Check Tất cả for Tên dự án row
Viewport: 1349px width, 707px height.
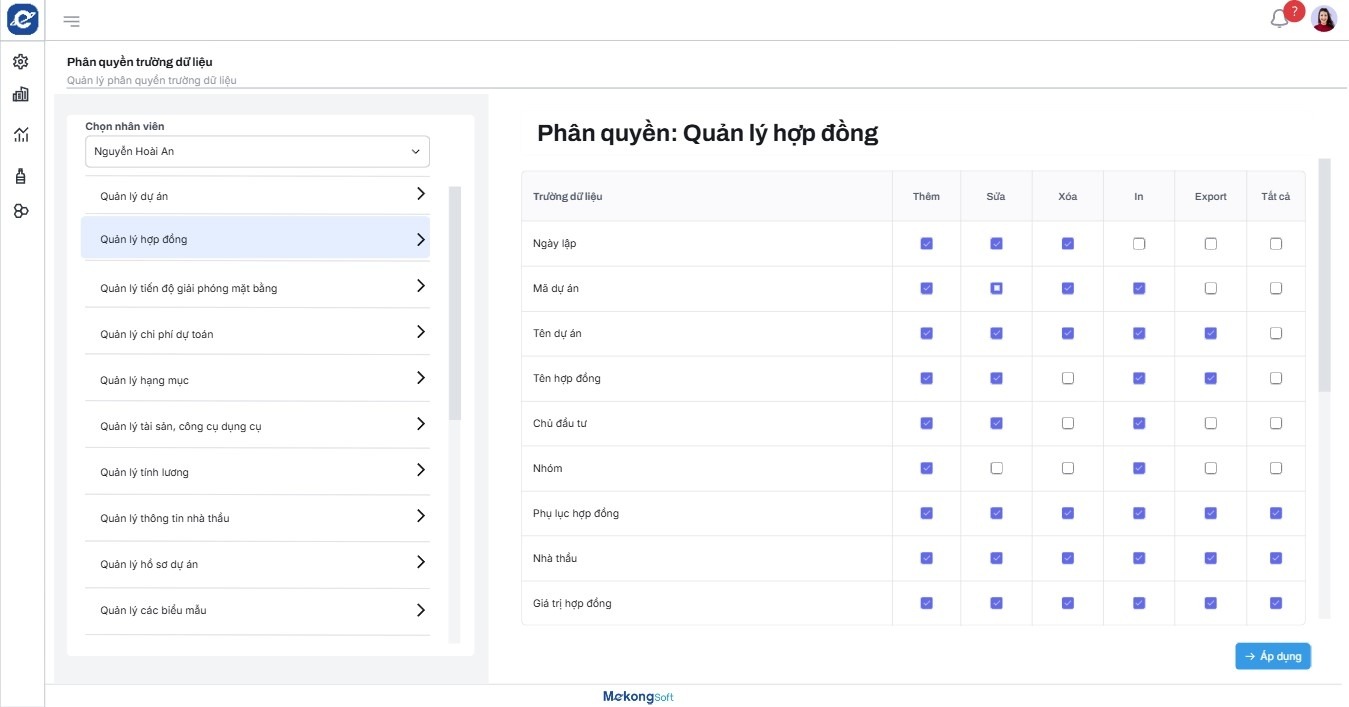click(1276, 334)
